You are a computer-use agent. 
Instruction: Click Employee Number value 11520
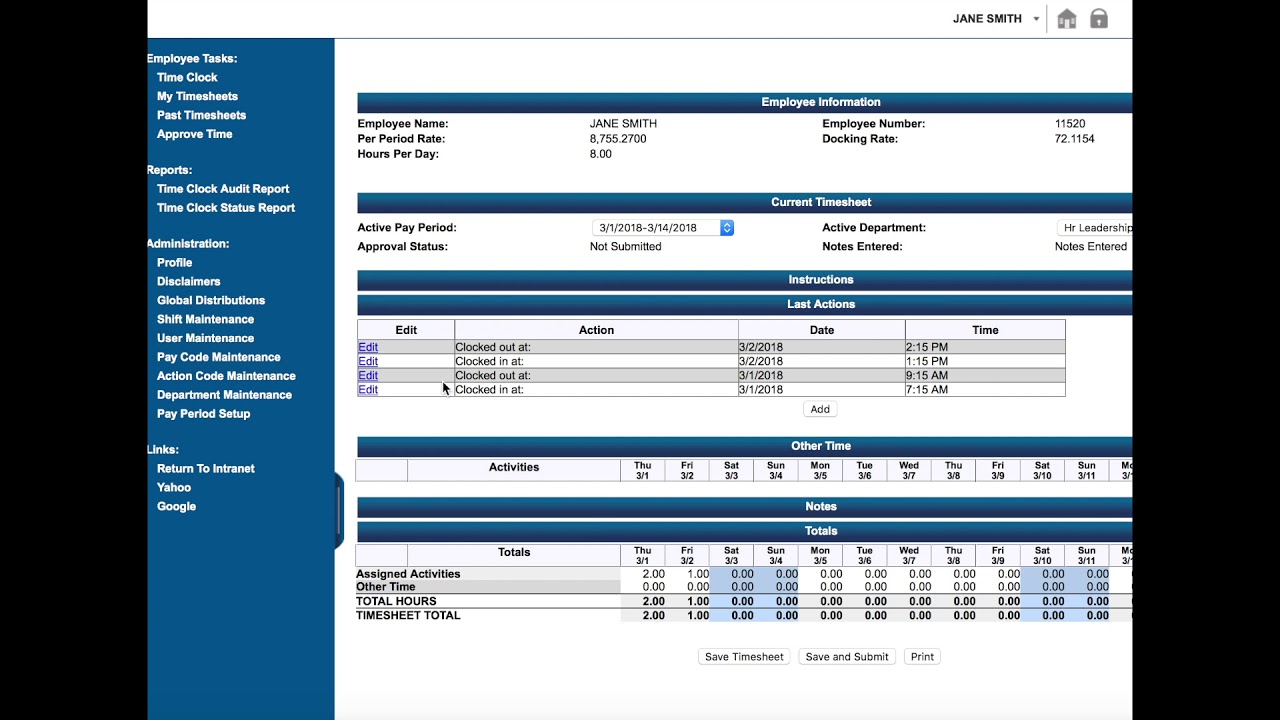coord(1070,124)
